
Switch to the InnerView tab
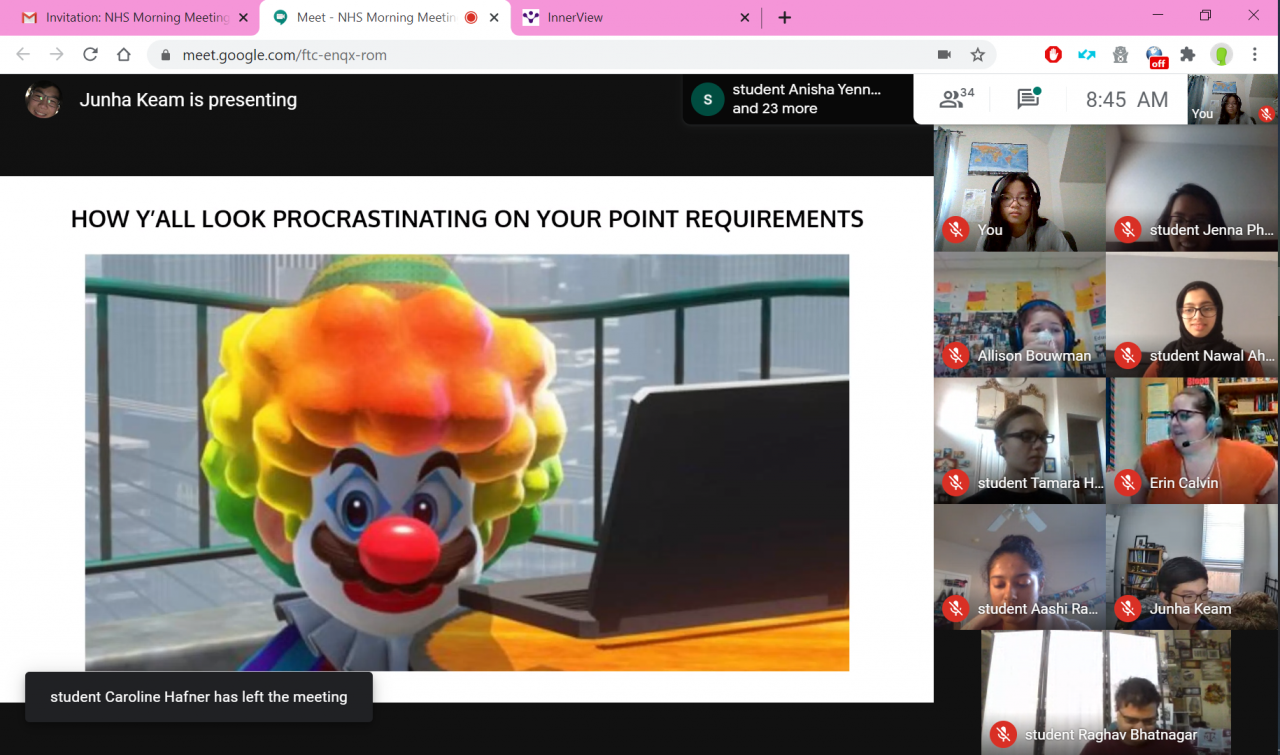pos(636,17)
